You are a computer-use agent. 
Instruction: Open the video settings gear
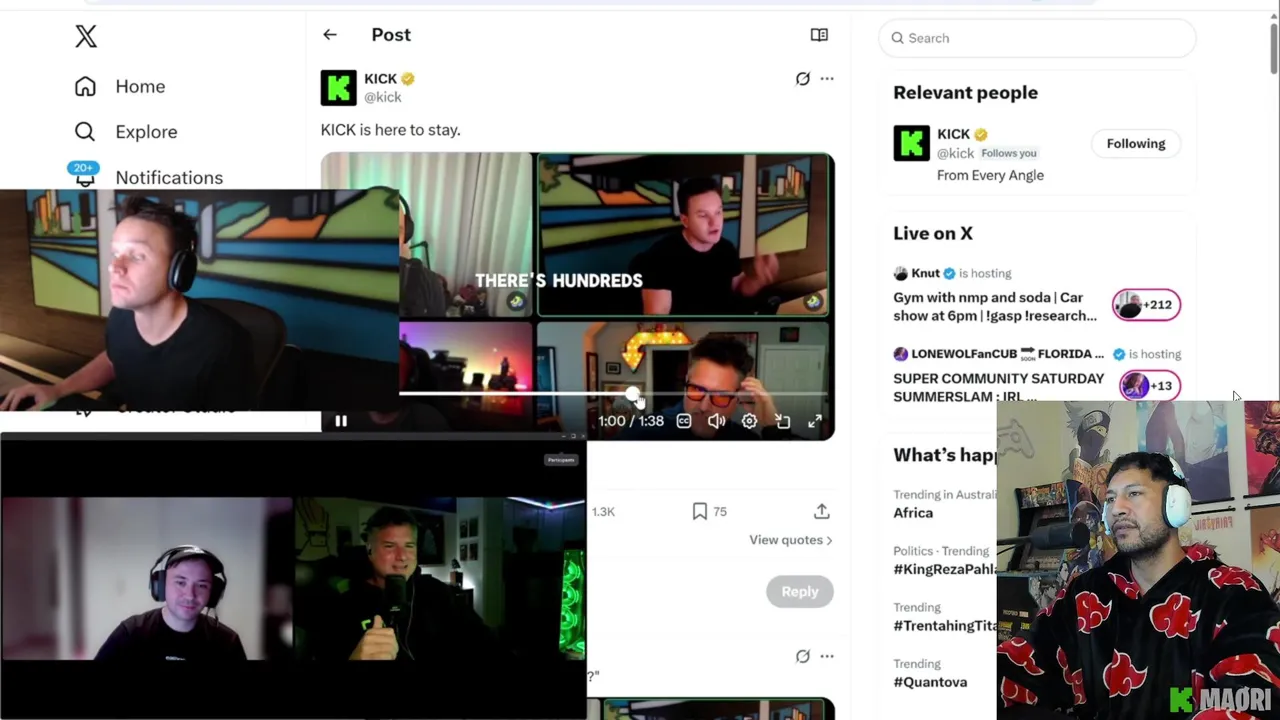(x=749, y=421)
